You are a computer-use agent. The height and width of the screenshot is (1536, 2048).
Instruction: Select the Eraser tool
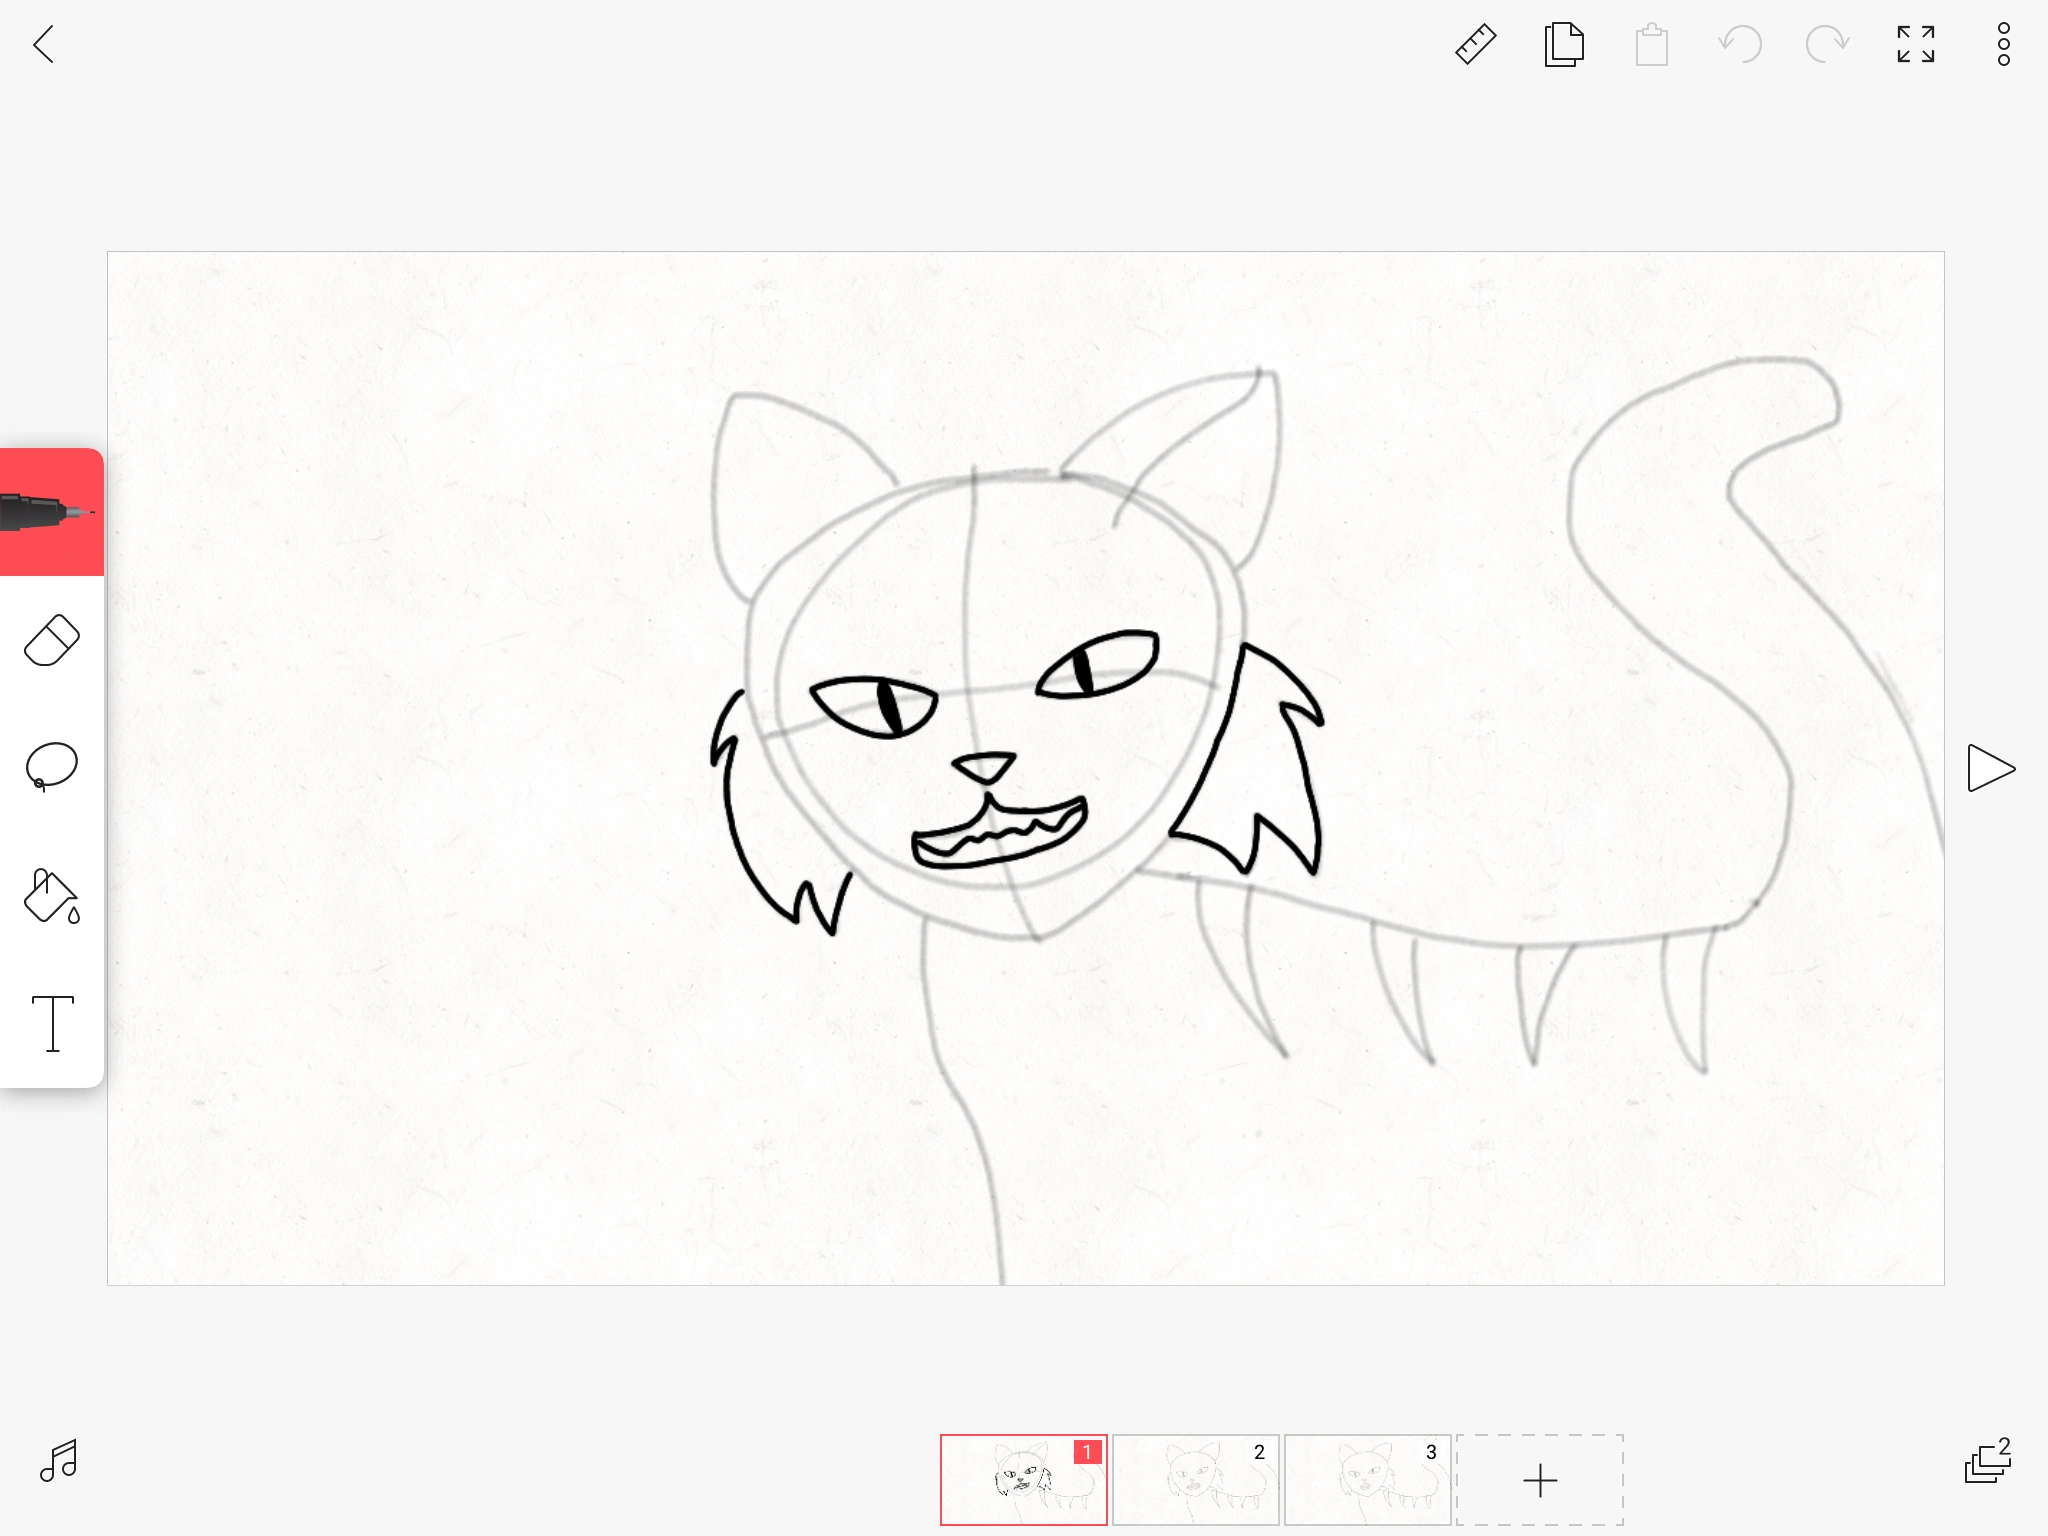click(x=51, y=640)
